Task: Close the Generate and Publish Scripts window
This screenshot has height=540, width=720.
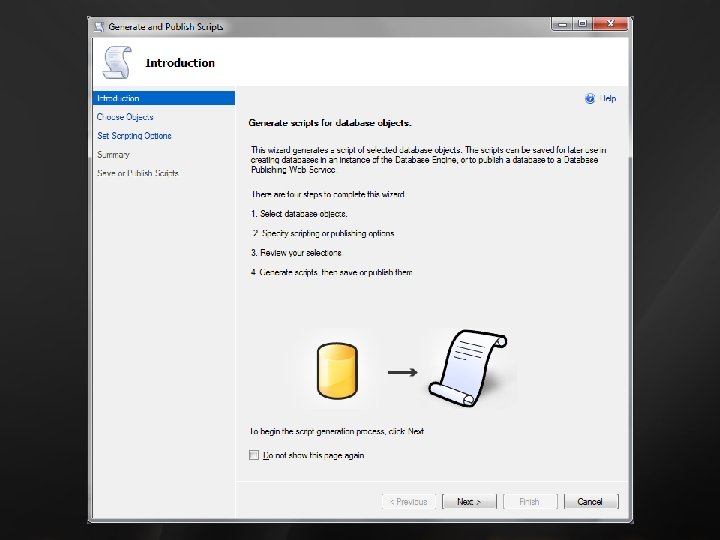Action: [x=610, y=24]
